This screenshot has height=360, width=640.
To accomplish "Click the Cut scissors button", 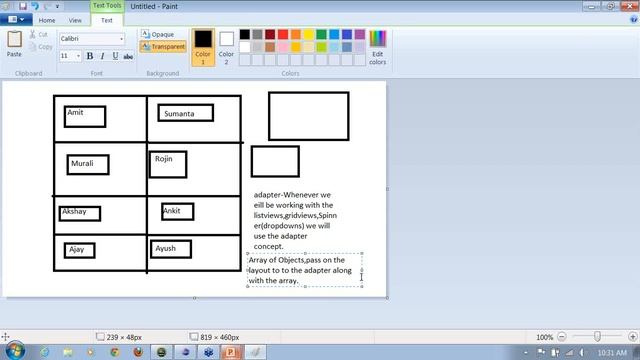I will point(39,35).
